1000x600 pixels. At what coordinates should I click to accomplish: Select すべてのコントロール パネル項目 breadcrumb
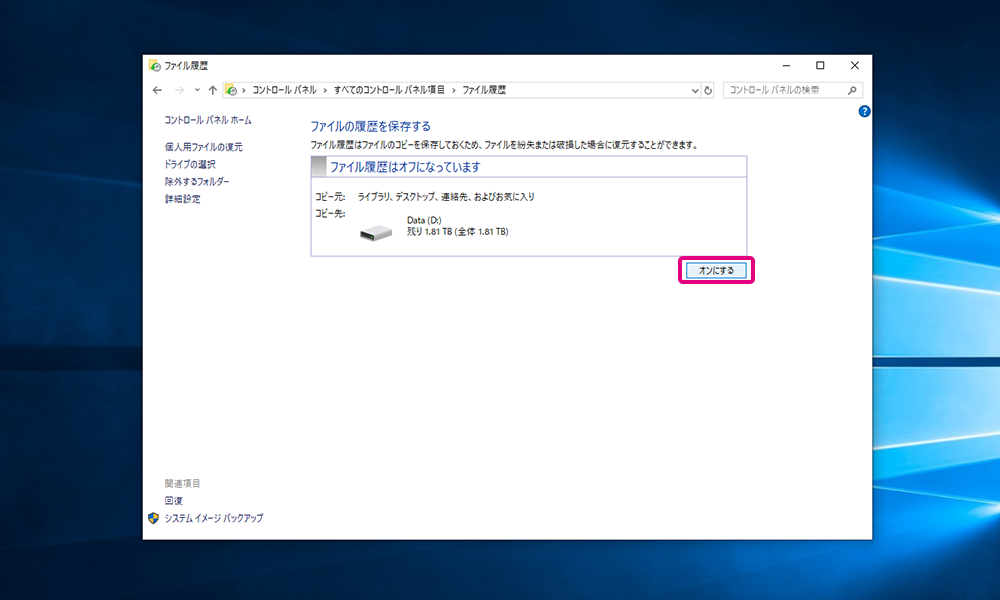pyautogui.click(x=389, y=90)
